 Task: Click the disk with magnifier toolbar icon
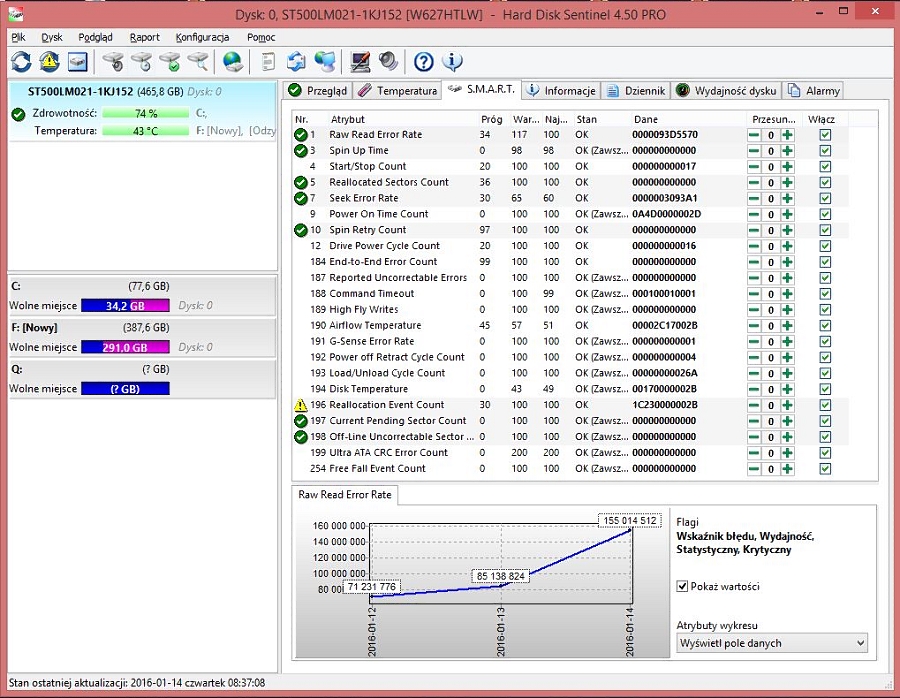(198, 61)
